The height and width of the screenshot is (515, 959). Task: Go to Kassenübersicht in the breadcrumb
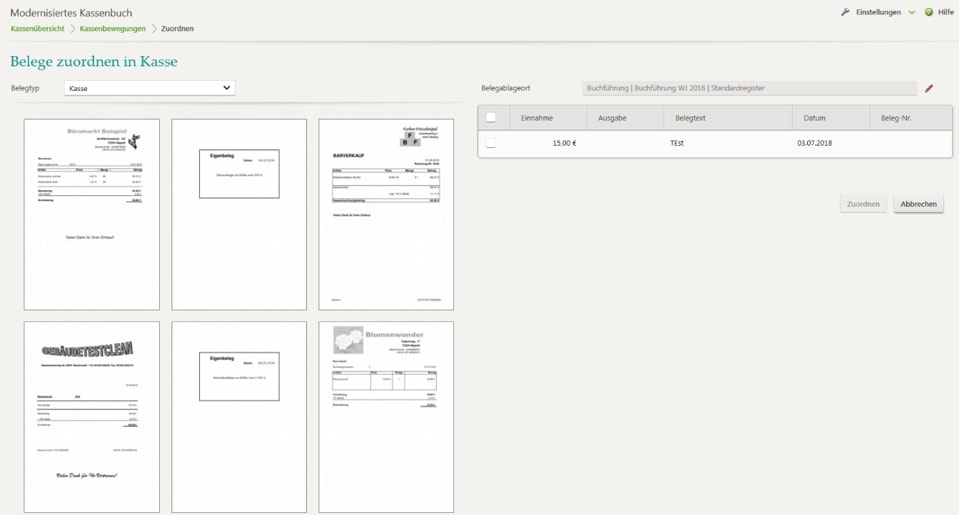point(37,29)
